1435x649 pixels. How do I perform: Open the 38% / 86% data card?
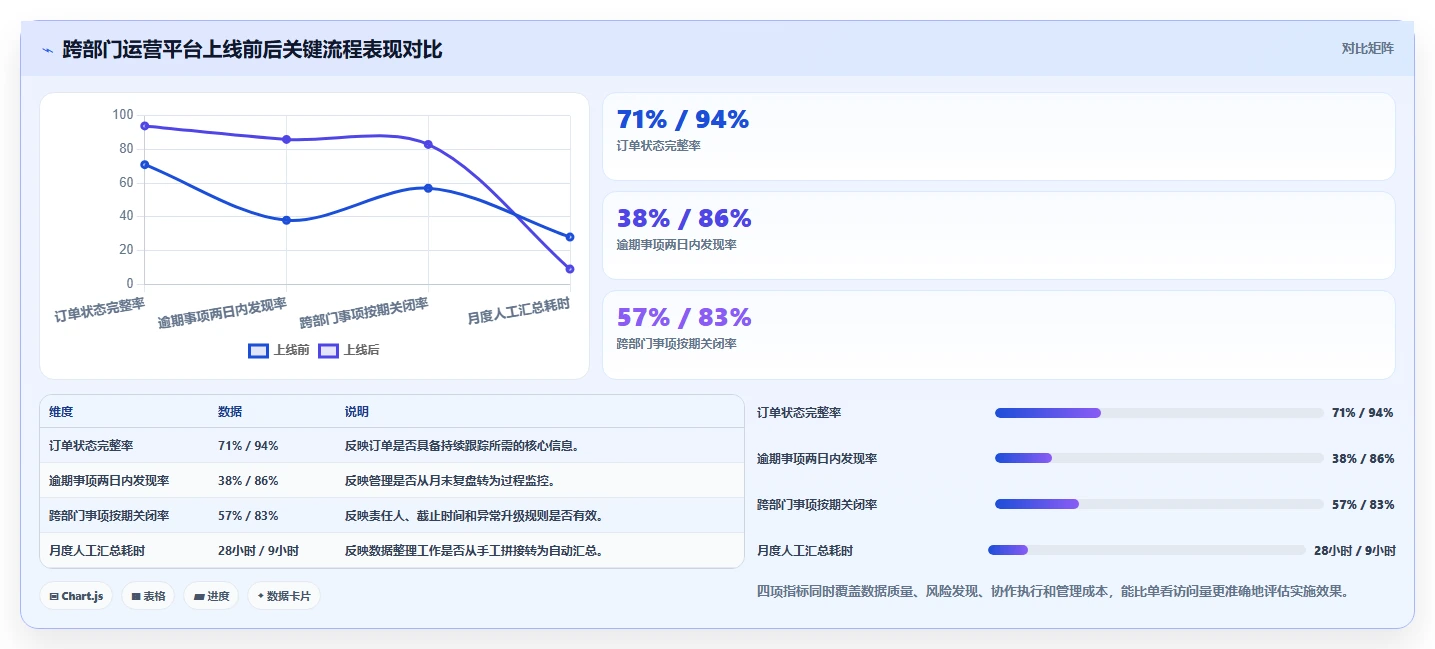click(998, 235)
